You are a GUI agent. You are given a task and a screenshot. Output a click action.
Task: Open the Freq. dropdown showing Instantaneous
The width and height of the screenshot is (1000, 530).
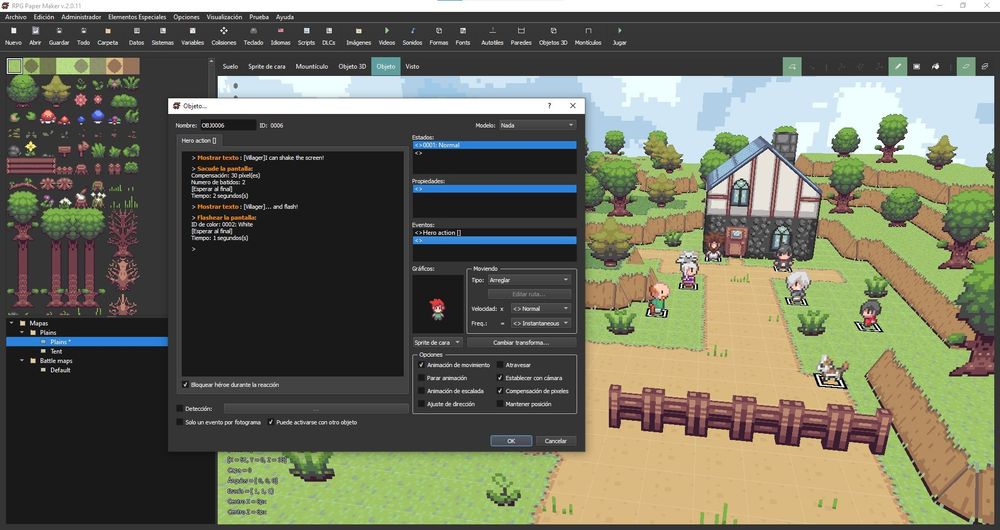tap(540, 323)
